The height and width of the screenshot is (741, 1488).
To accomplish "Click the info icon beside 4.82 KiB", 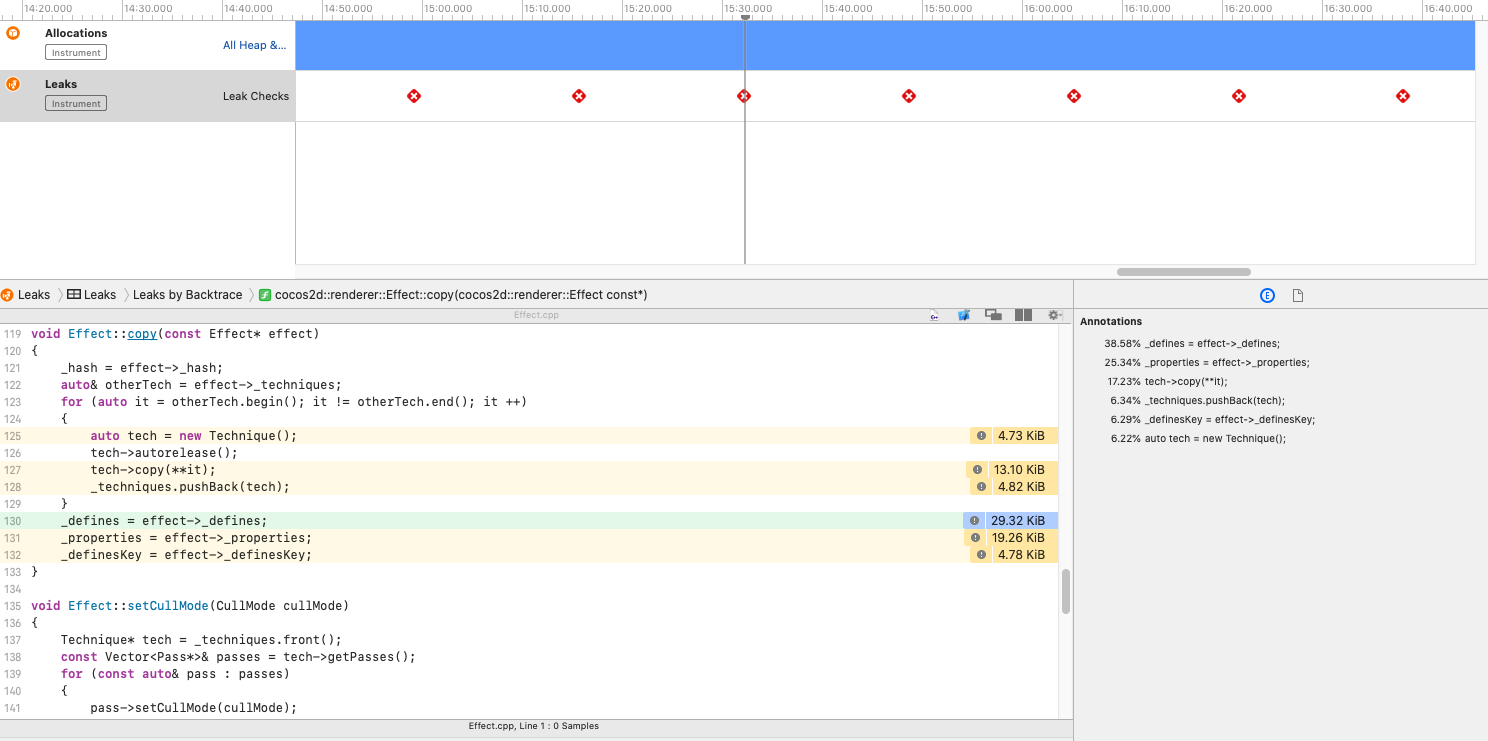I will pos(981,487).
